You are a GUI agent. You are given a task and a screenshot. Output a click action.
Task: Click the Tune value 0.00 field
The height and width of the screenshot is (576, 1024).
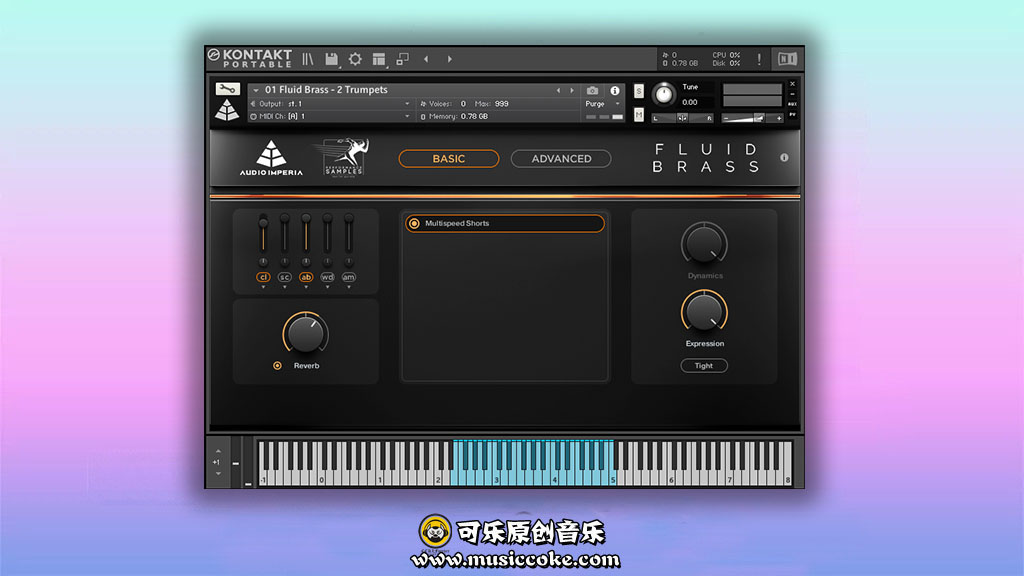tap(690, 103)
